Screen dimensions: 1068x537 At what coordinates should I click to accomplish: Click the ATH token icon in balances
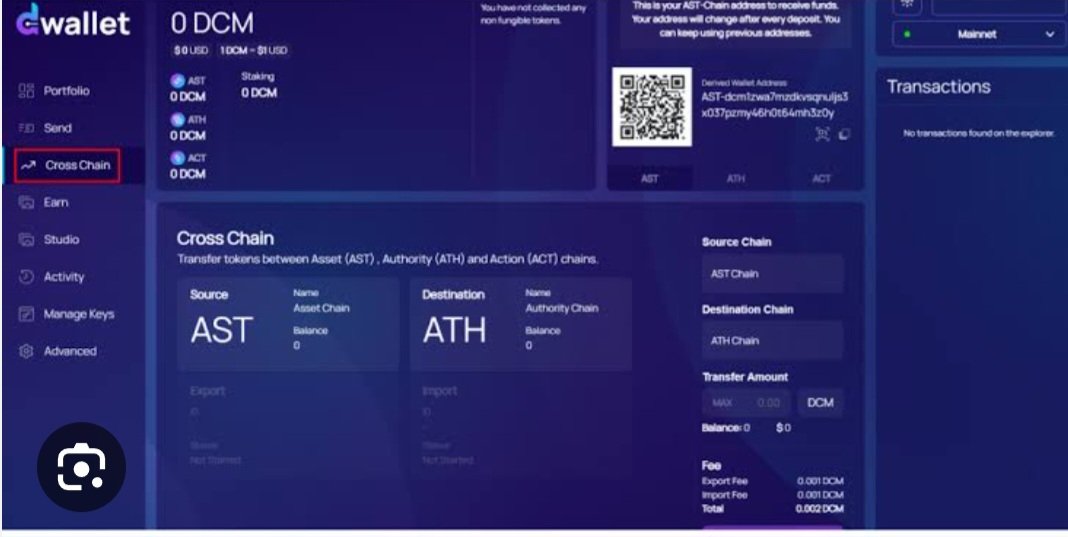[x=177, y=119]
